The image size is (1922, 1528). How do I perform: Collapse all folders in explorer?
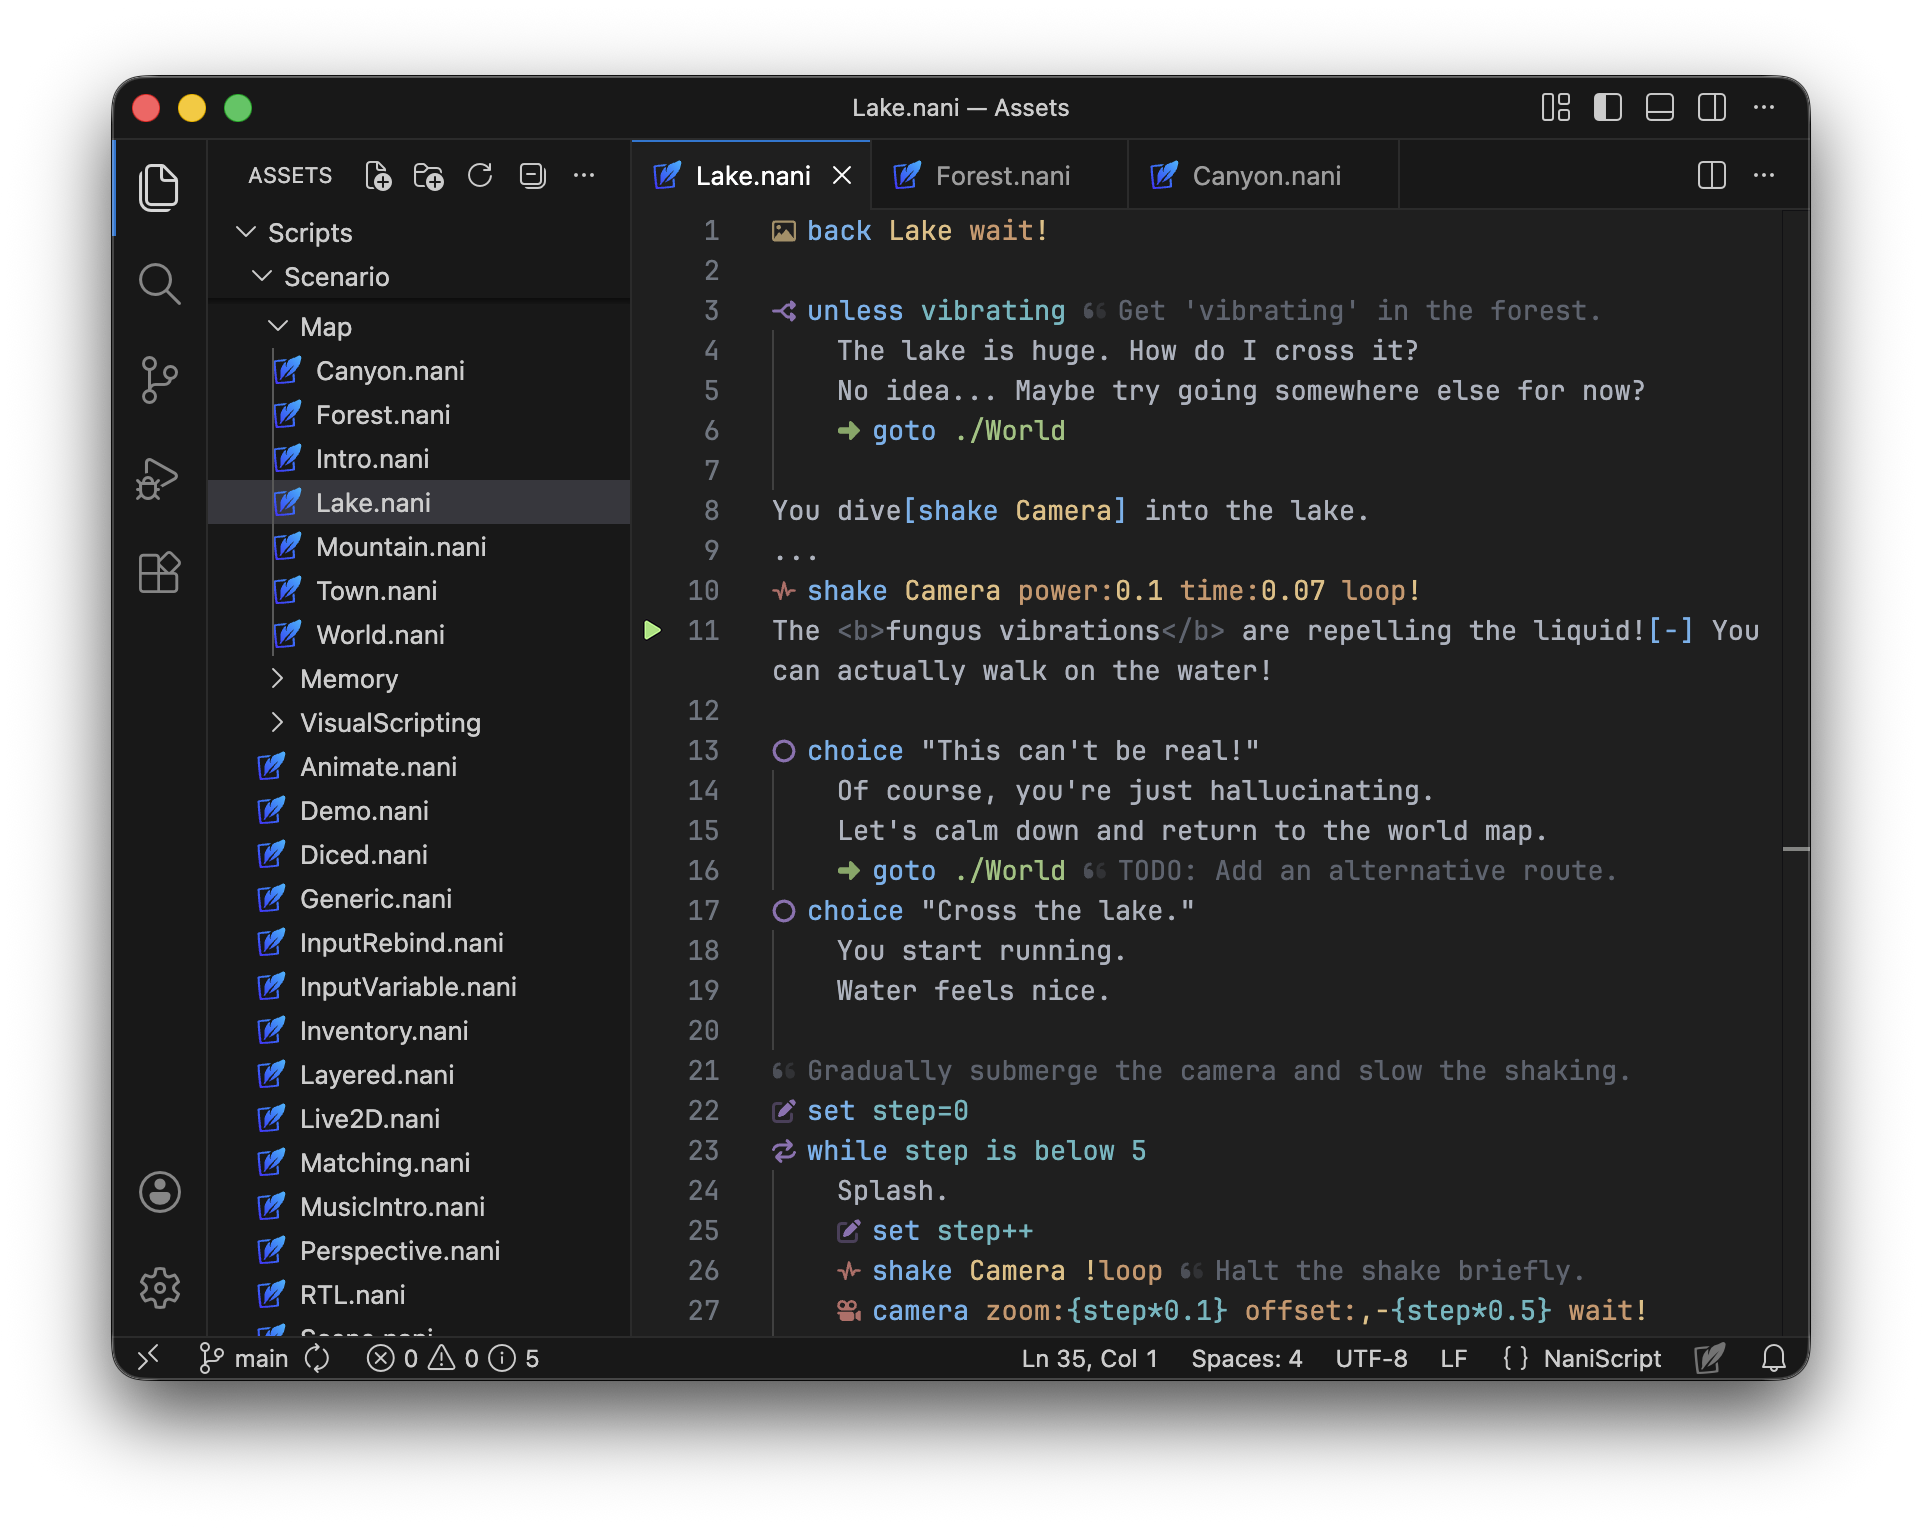(533, 176)
